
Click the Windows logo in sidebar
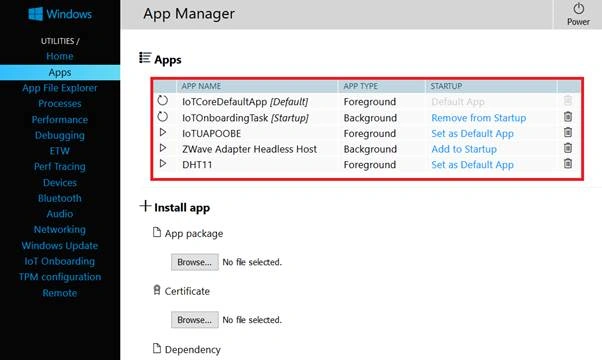tap(35, 14)
